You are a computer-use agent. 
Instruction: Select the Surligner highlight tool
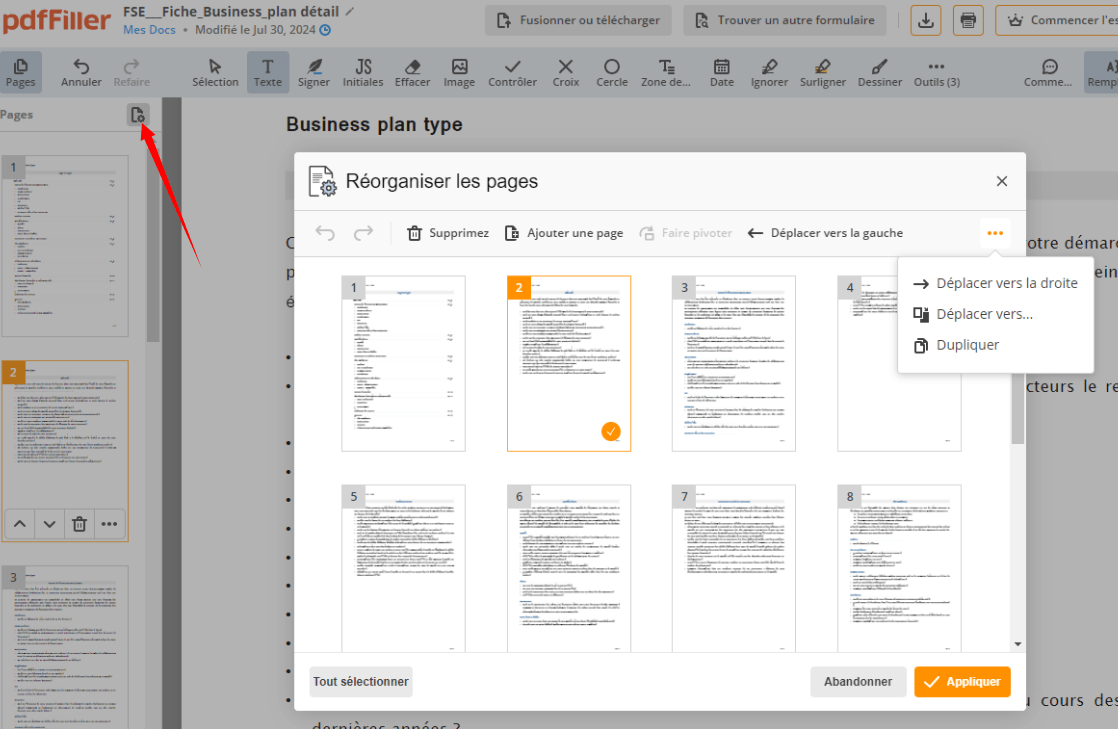pyautogui.click(x=823, y=73)
